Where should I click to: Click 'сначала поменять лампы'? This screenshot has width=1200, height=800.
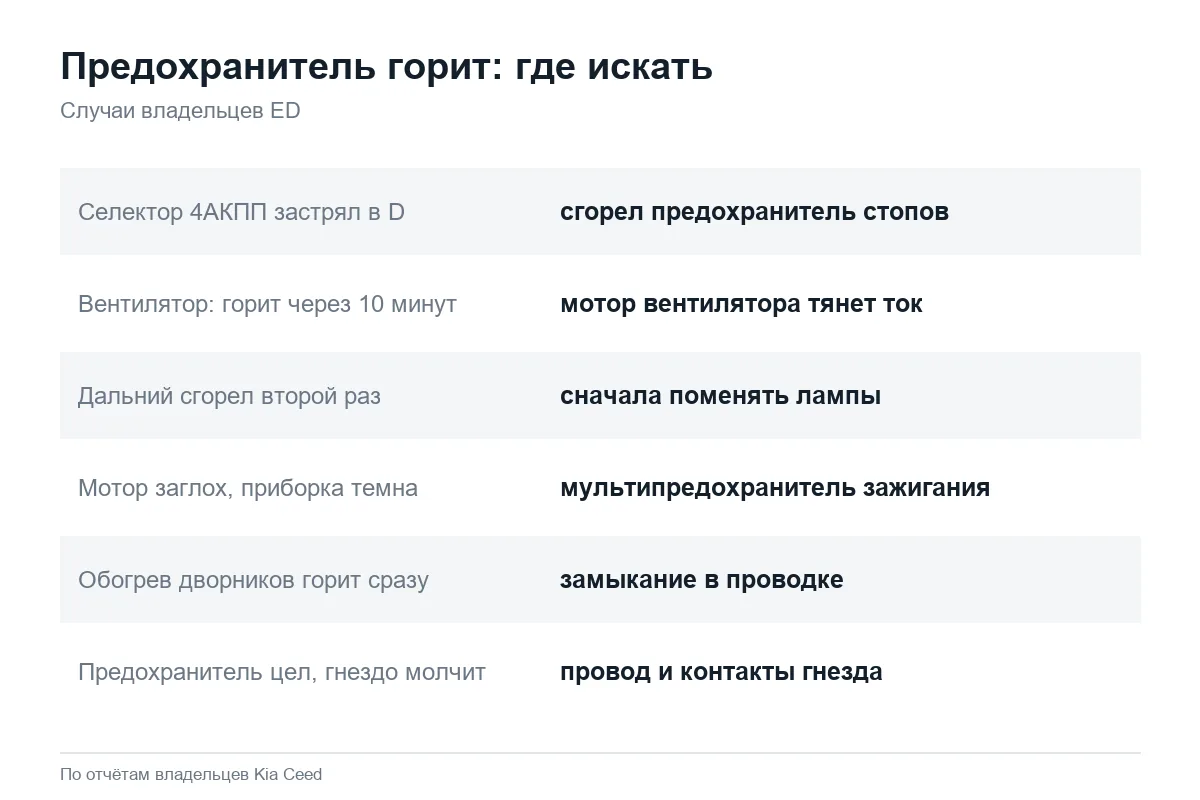click(720, 396)
